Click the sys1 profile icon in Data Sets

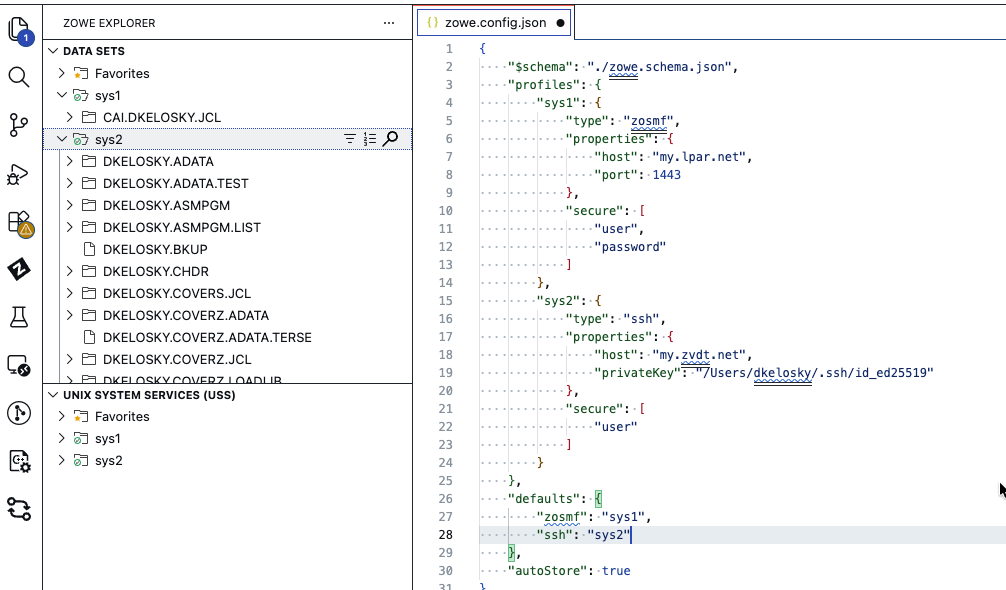pyautogui.click(x=80, y=96)
